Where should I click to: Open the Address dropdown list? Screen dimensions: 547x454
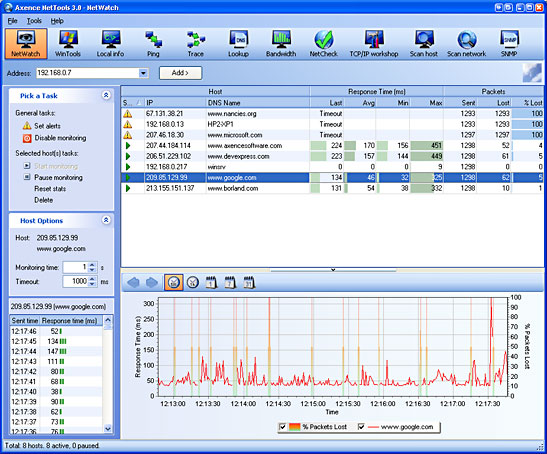143,73
